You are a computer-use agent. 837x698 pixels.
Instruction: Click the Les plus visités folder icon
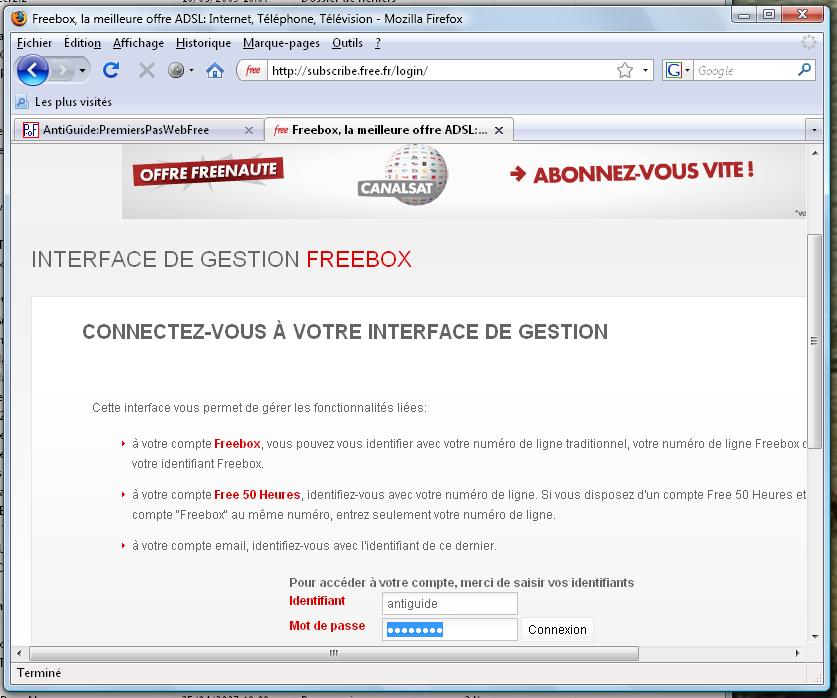(x=21, y=101)
